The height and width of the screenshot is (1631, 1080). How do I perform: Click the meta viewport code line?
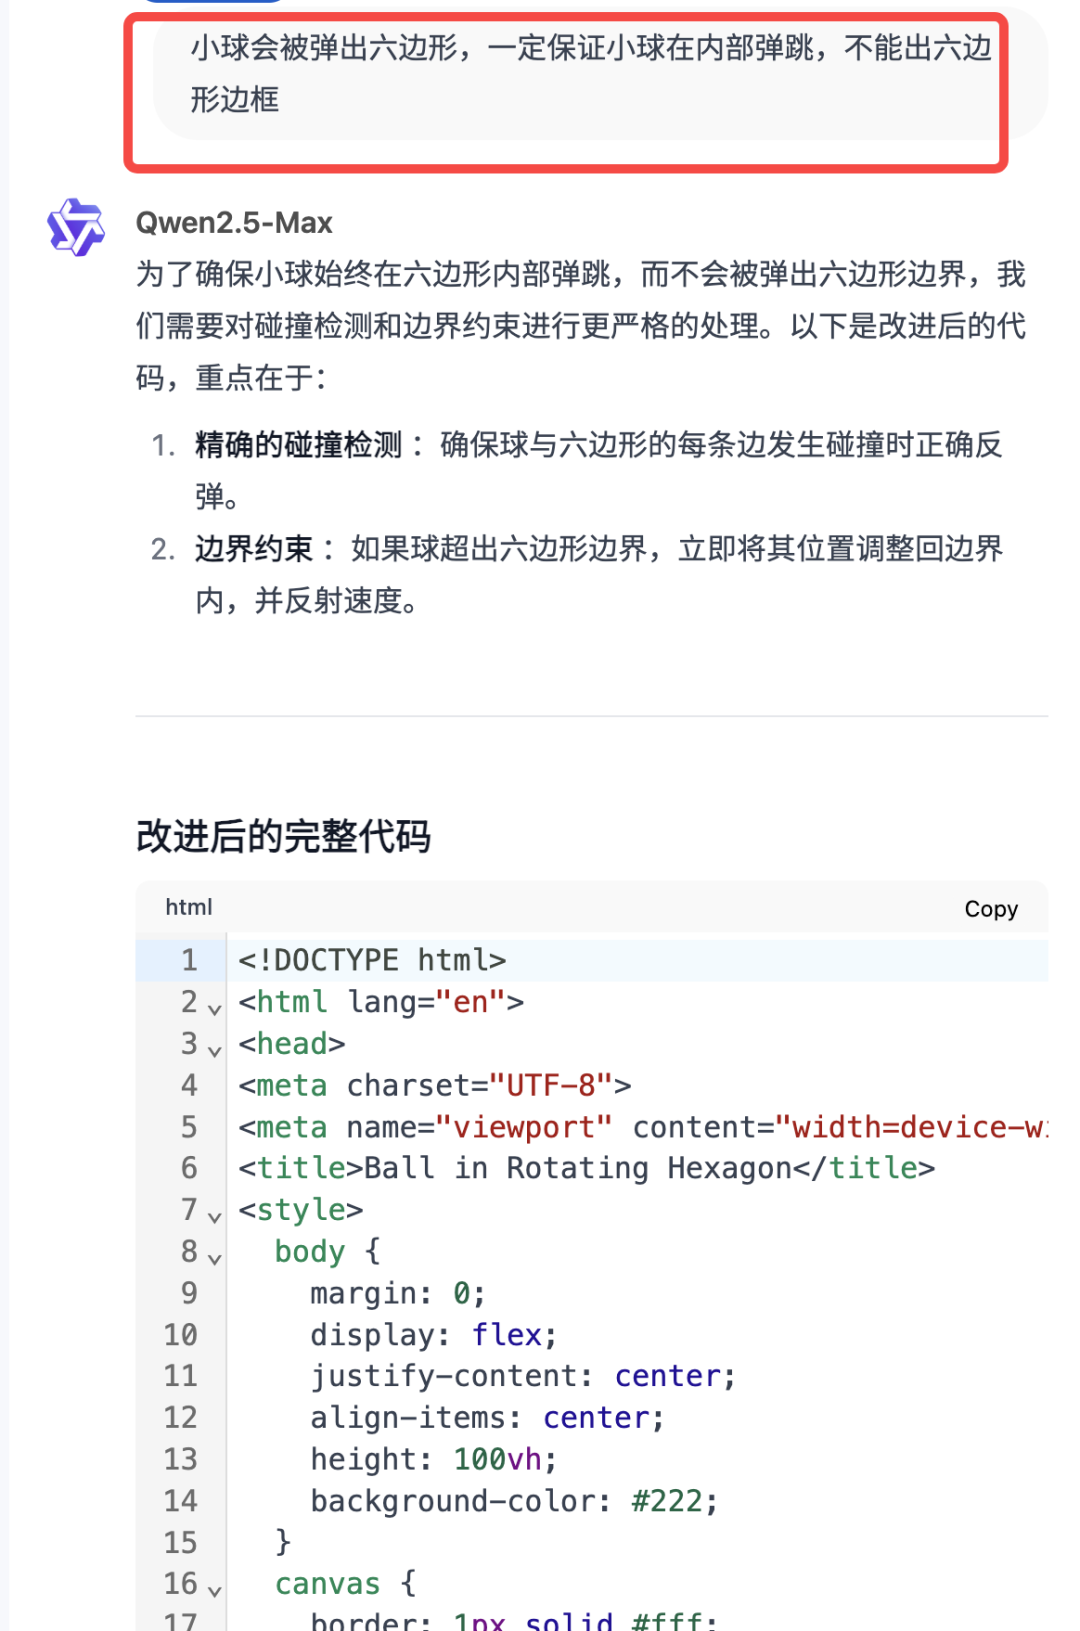click(643, 1127)
